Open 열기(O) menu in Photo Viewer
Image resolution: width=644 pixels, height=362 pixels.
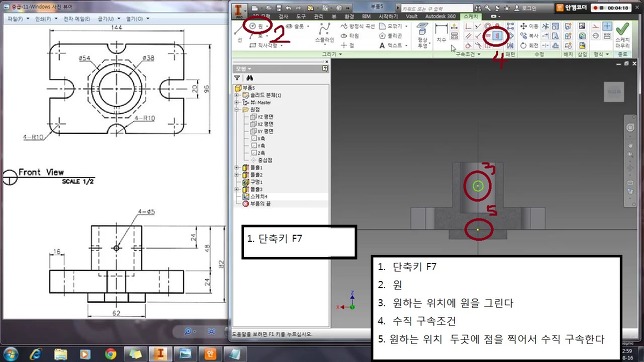pyautogui.click(x=137, y=19)
